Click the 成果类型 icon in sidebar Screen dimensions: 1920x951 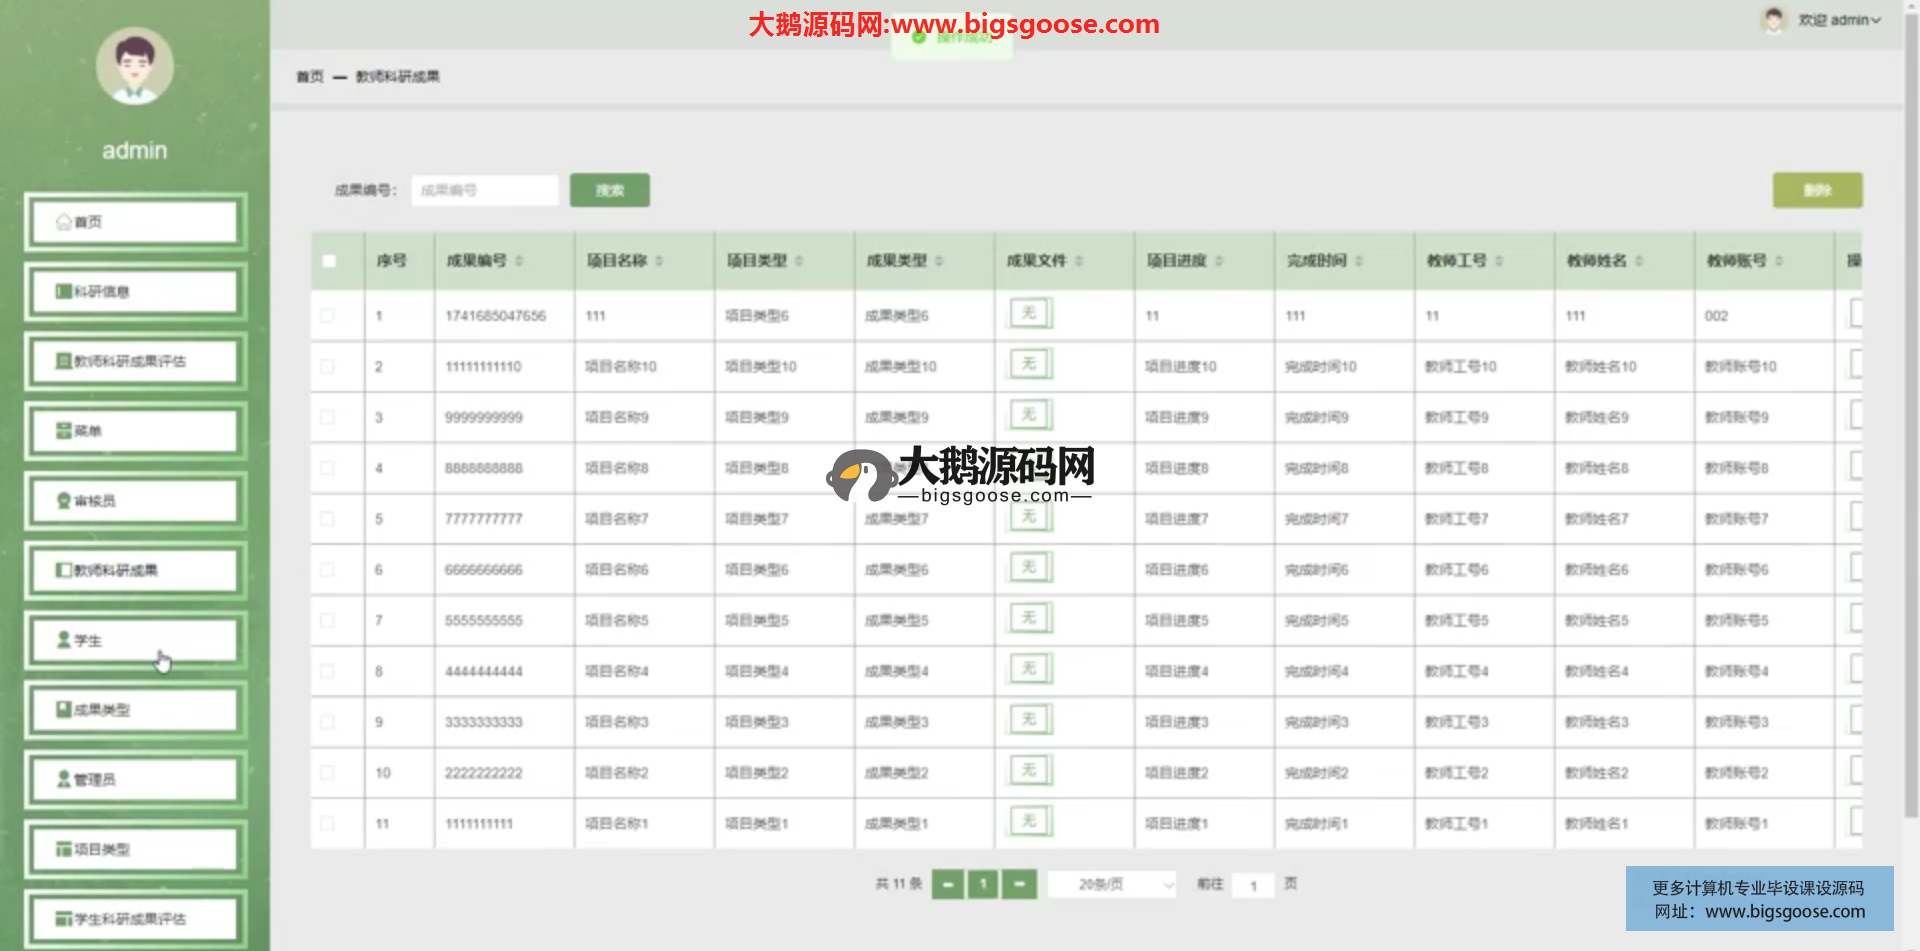click(64, 710)
